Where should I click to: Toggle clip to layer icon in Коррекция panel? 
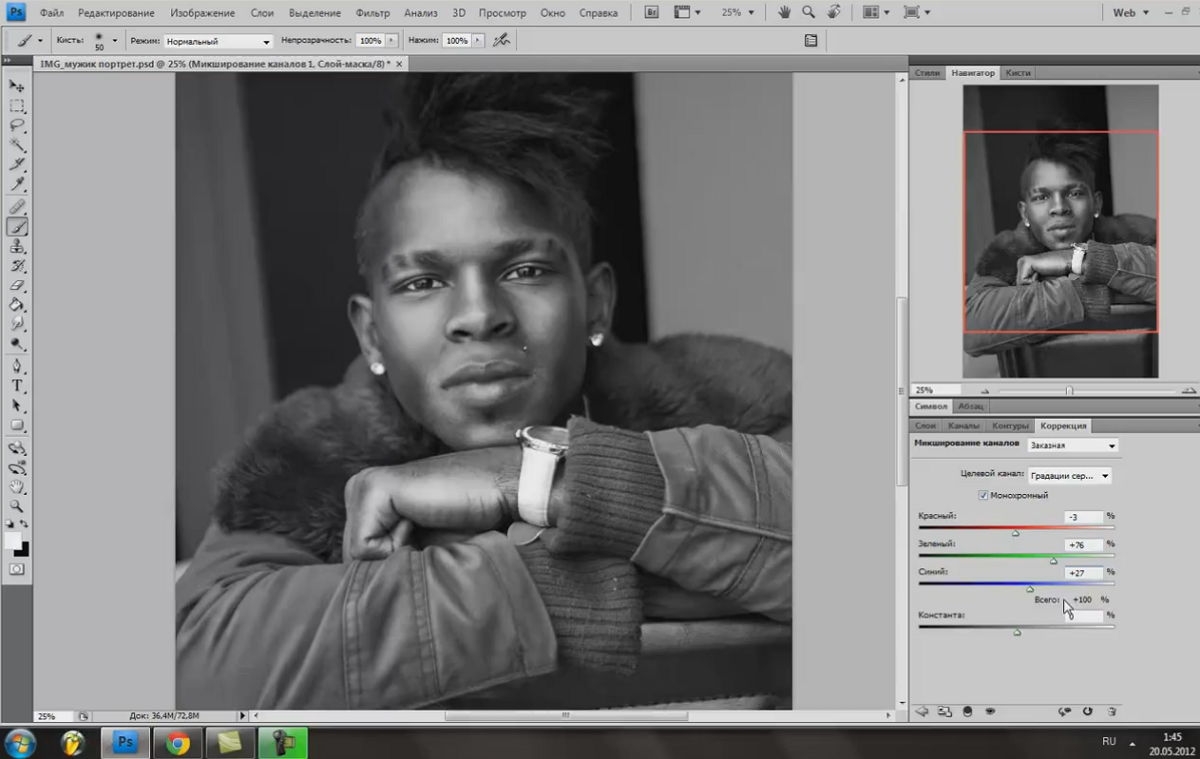point(967,711)
